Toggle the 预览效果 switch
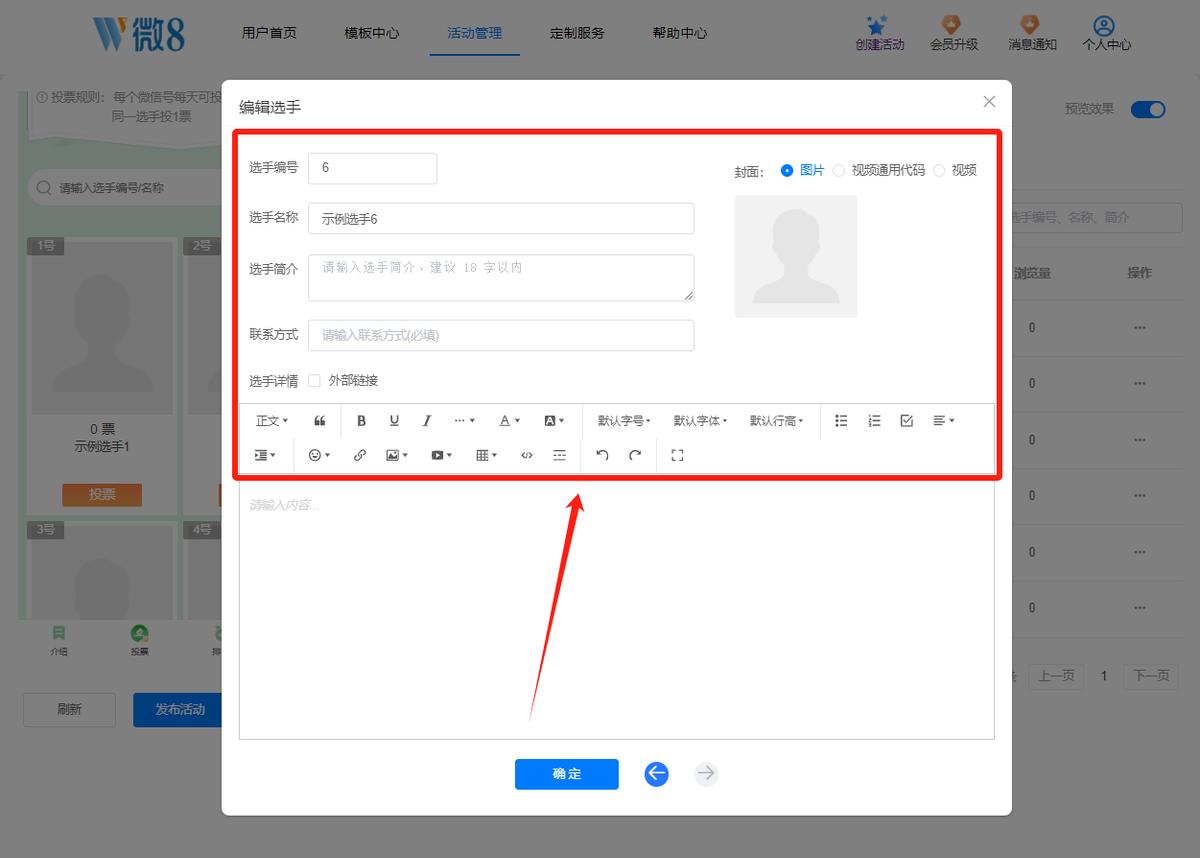The height and width of the screenshot is (858, 1200). (x=1148, y=109)
